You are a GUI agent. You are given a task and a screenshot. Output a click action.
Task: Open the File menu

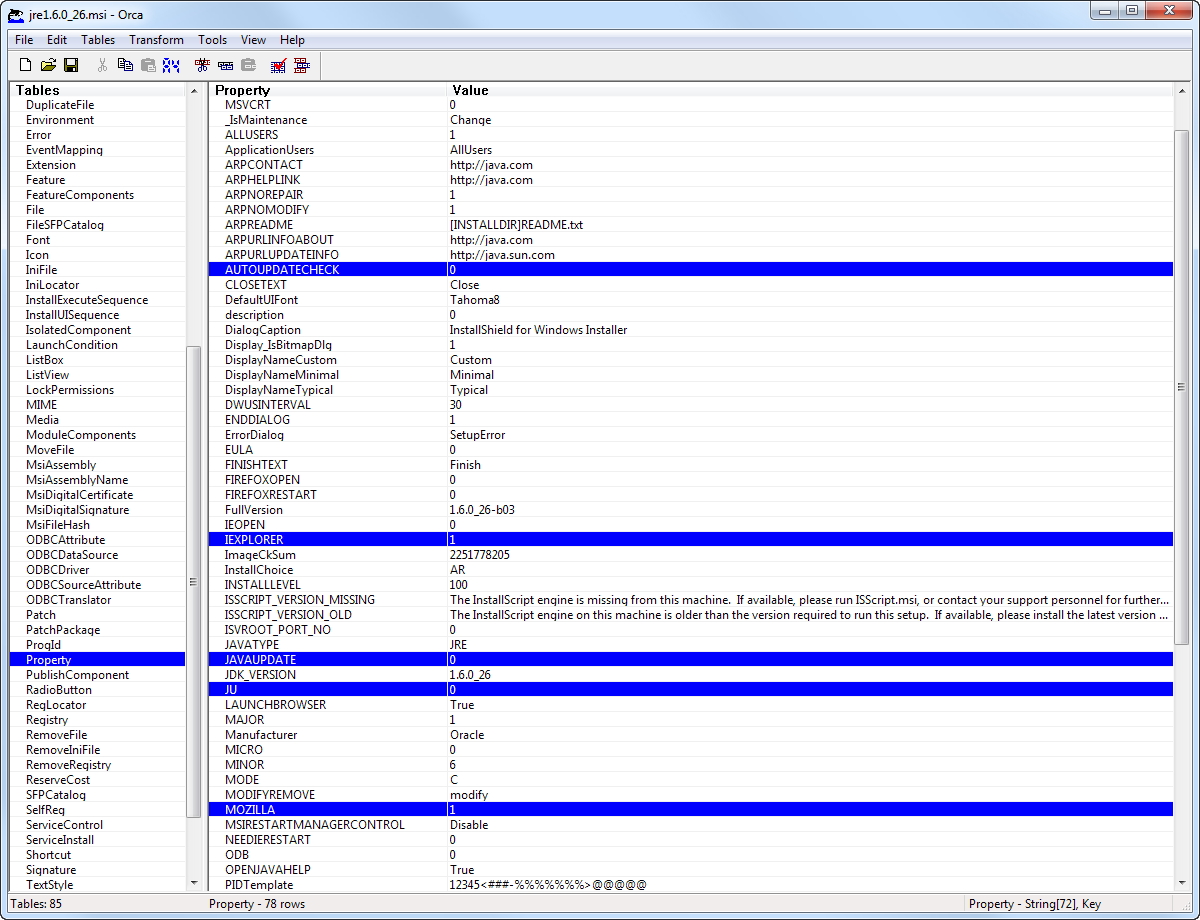pyautogui.click(x=24, y=40)
